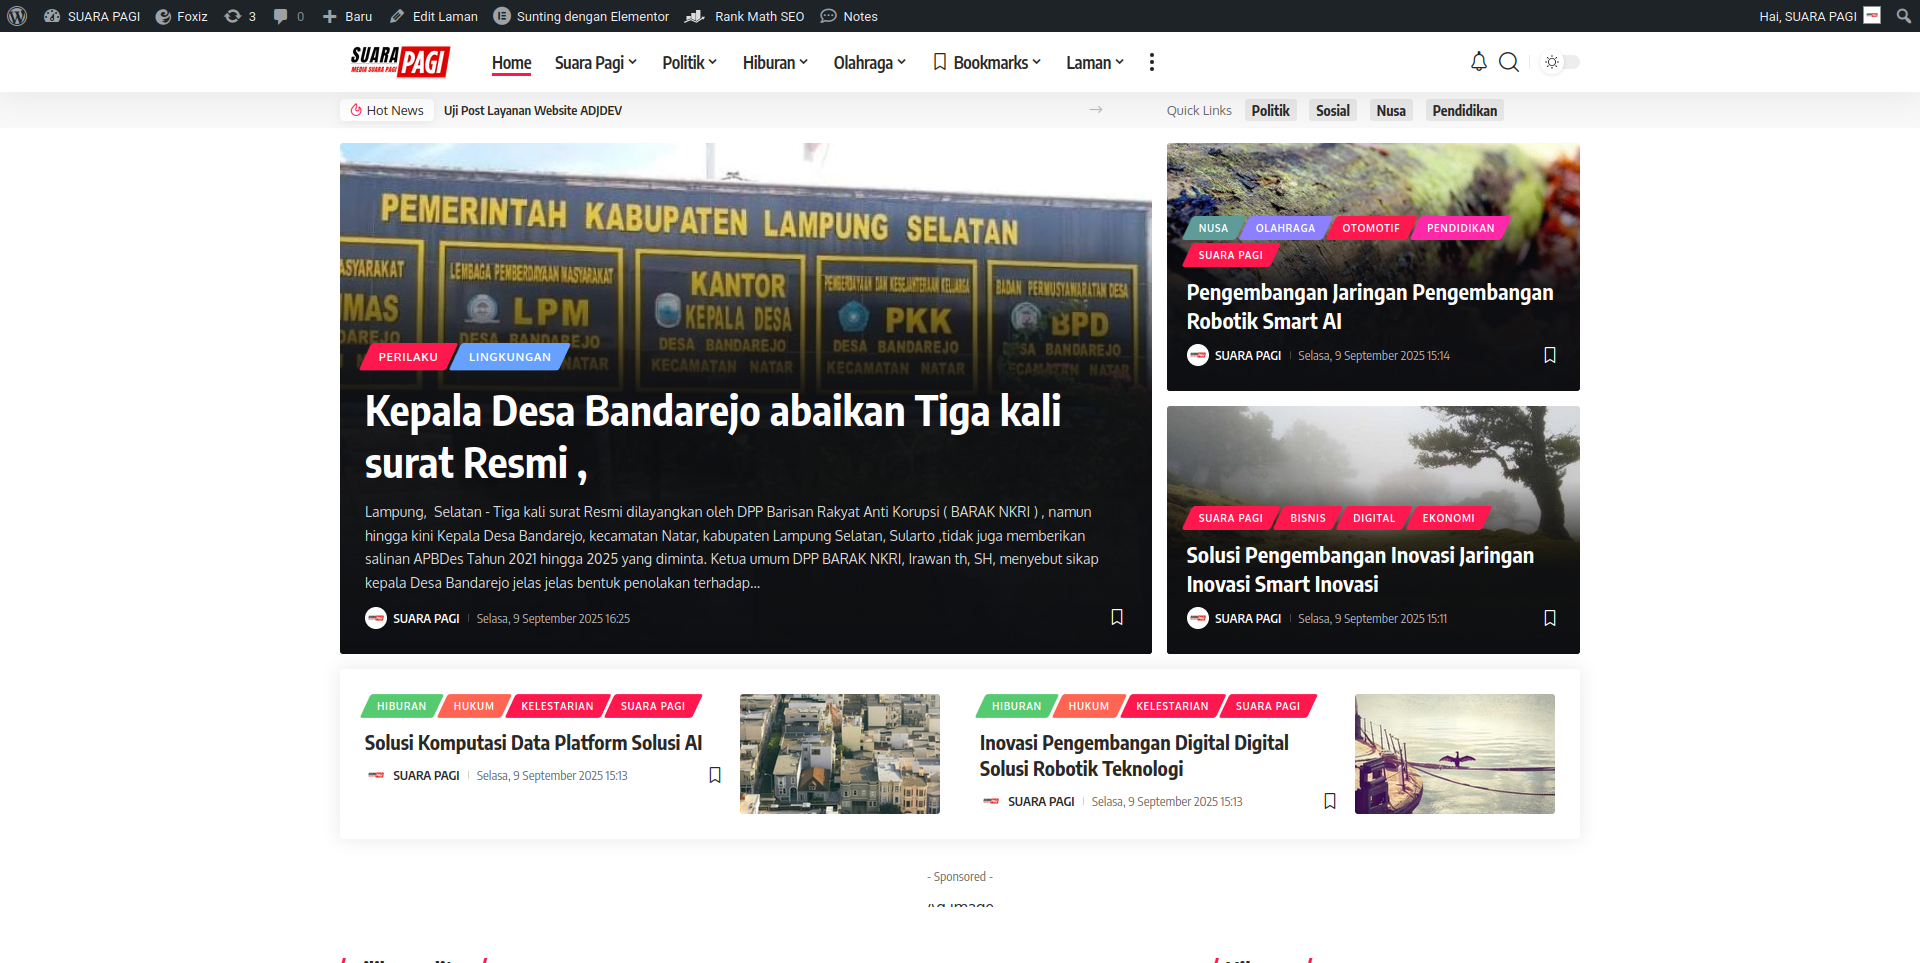Open Rank Math SEO menu
Image resolution: width=1920 pixels, height=963 pixels.
(x=745, y=16)
